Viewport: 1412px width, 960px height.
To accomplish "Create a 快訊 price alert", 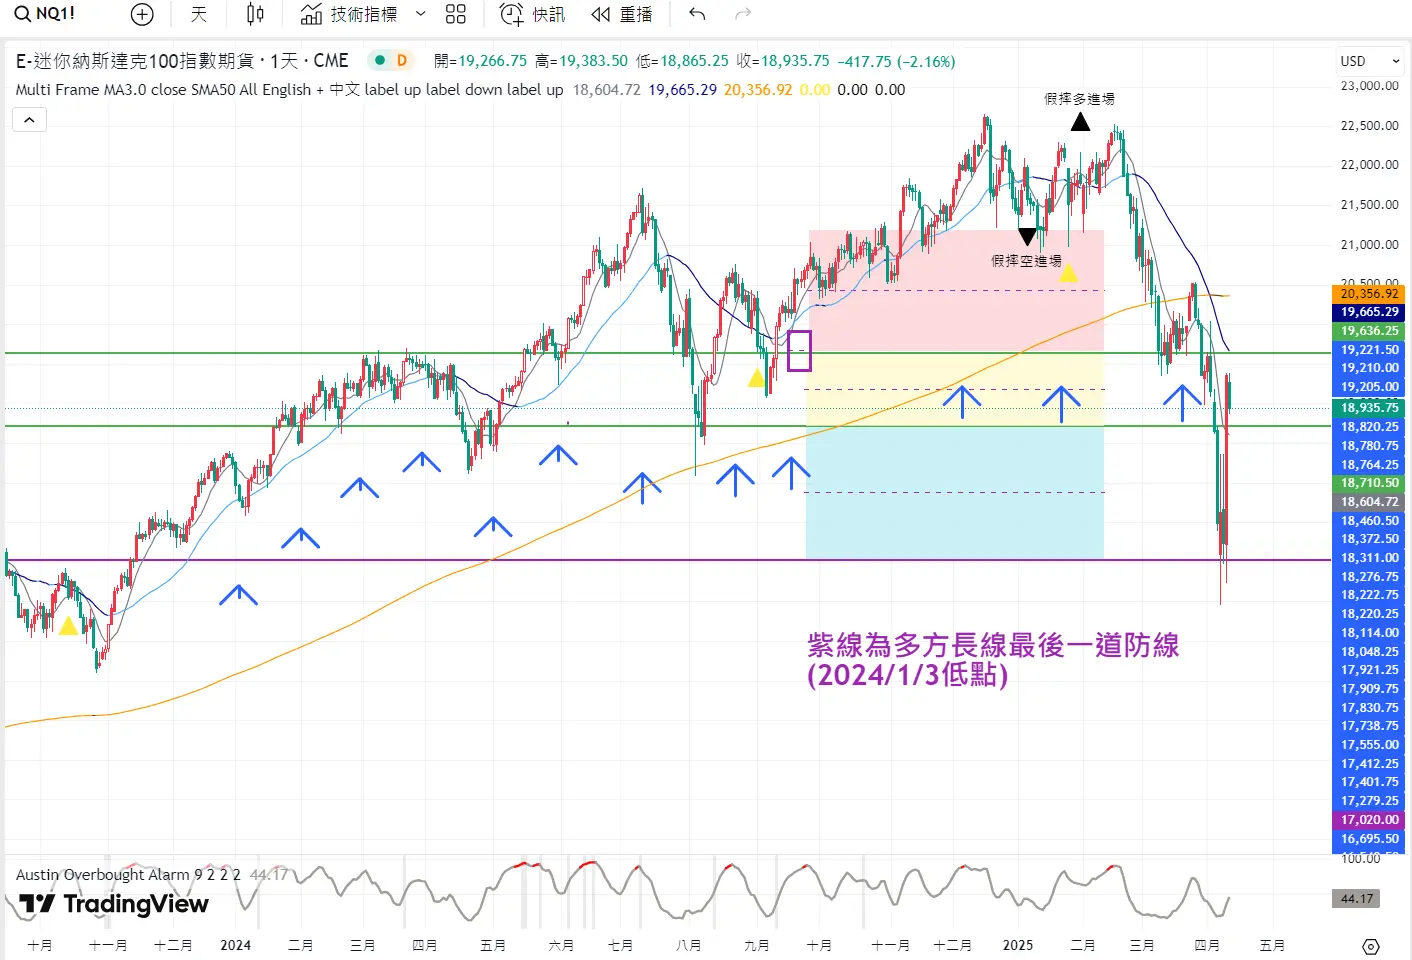I will coord(533,14).
